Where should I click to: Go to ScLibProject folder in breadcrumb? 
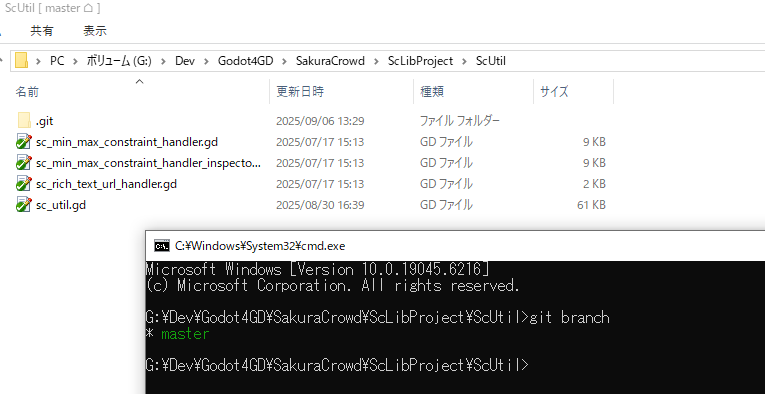click(421, 61)
